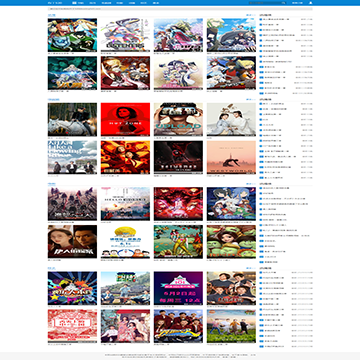Open 'more' link of second TV section
Viewport: 360px width, 360px height.
click(x=250, y=99)
